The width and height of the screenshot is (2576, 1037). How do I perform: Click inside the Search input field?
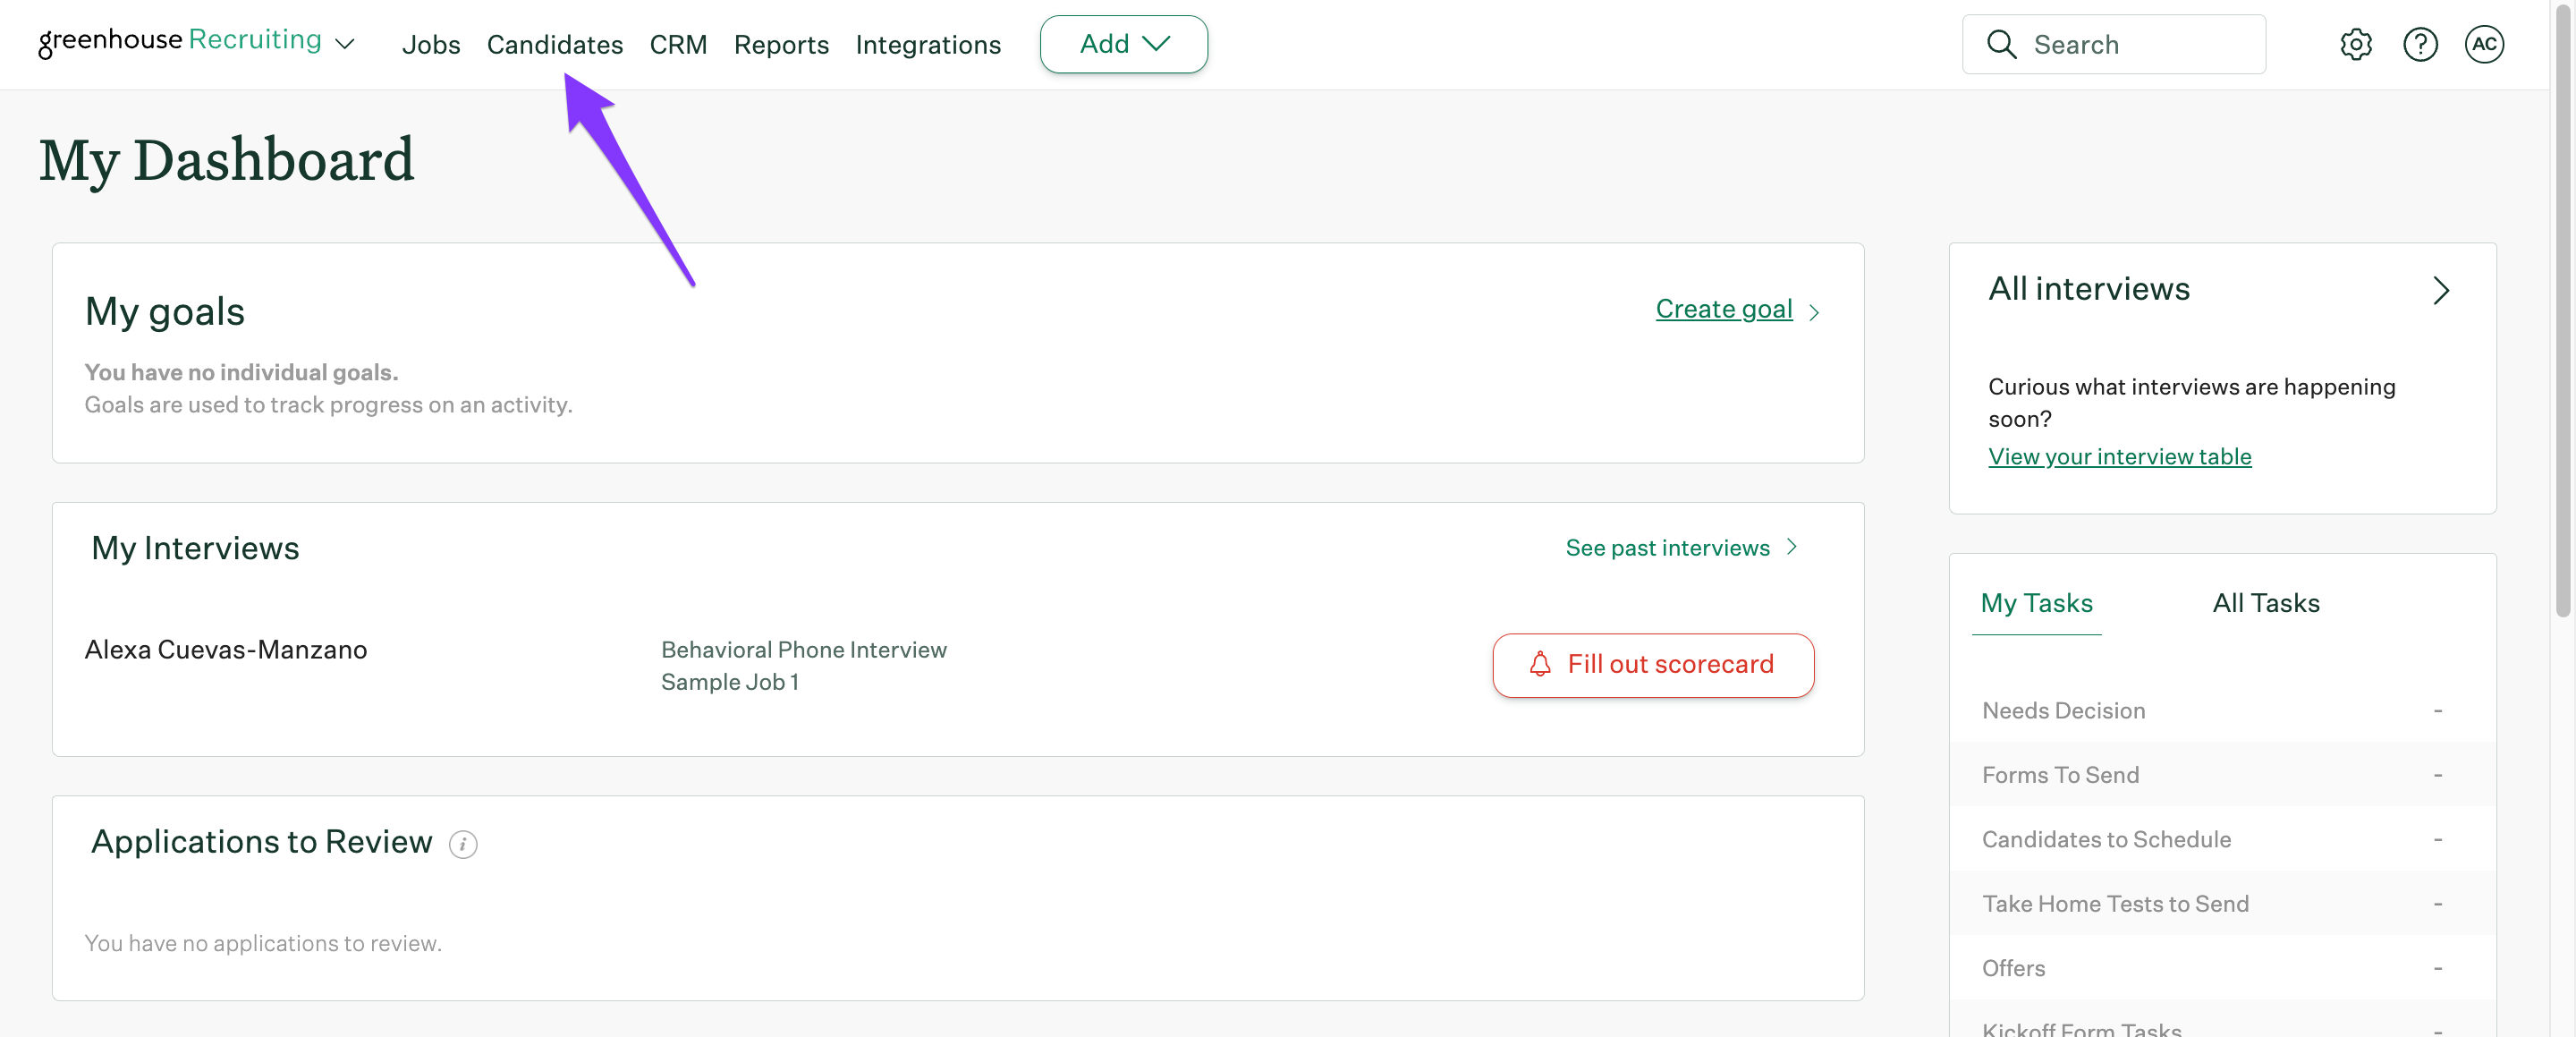click(x=2140, y=44)
